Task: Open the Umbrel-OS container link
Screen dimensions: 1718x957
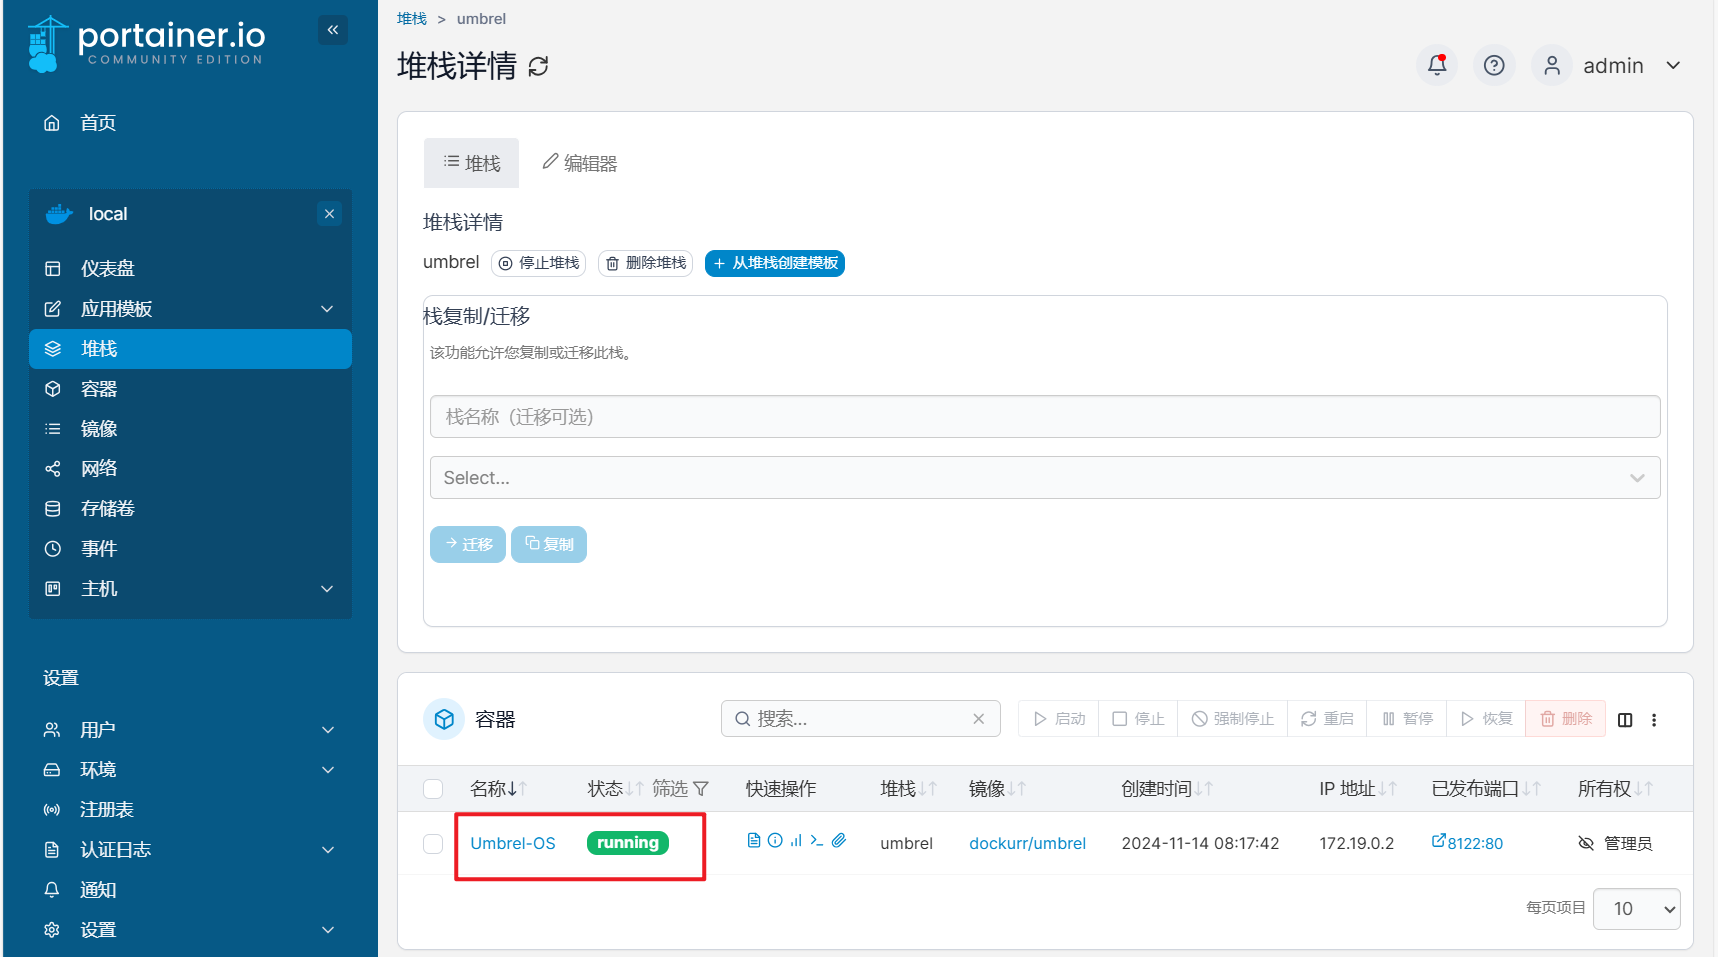Action: pyautogui.click(x=513, y=843)
